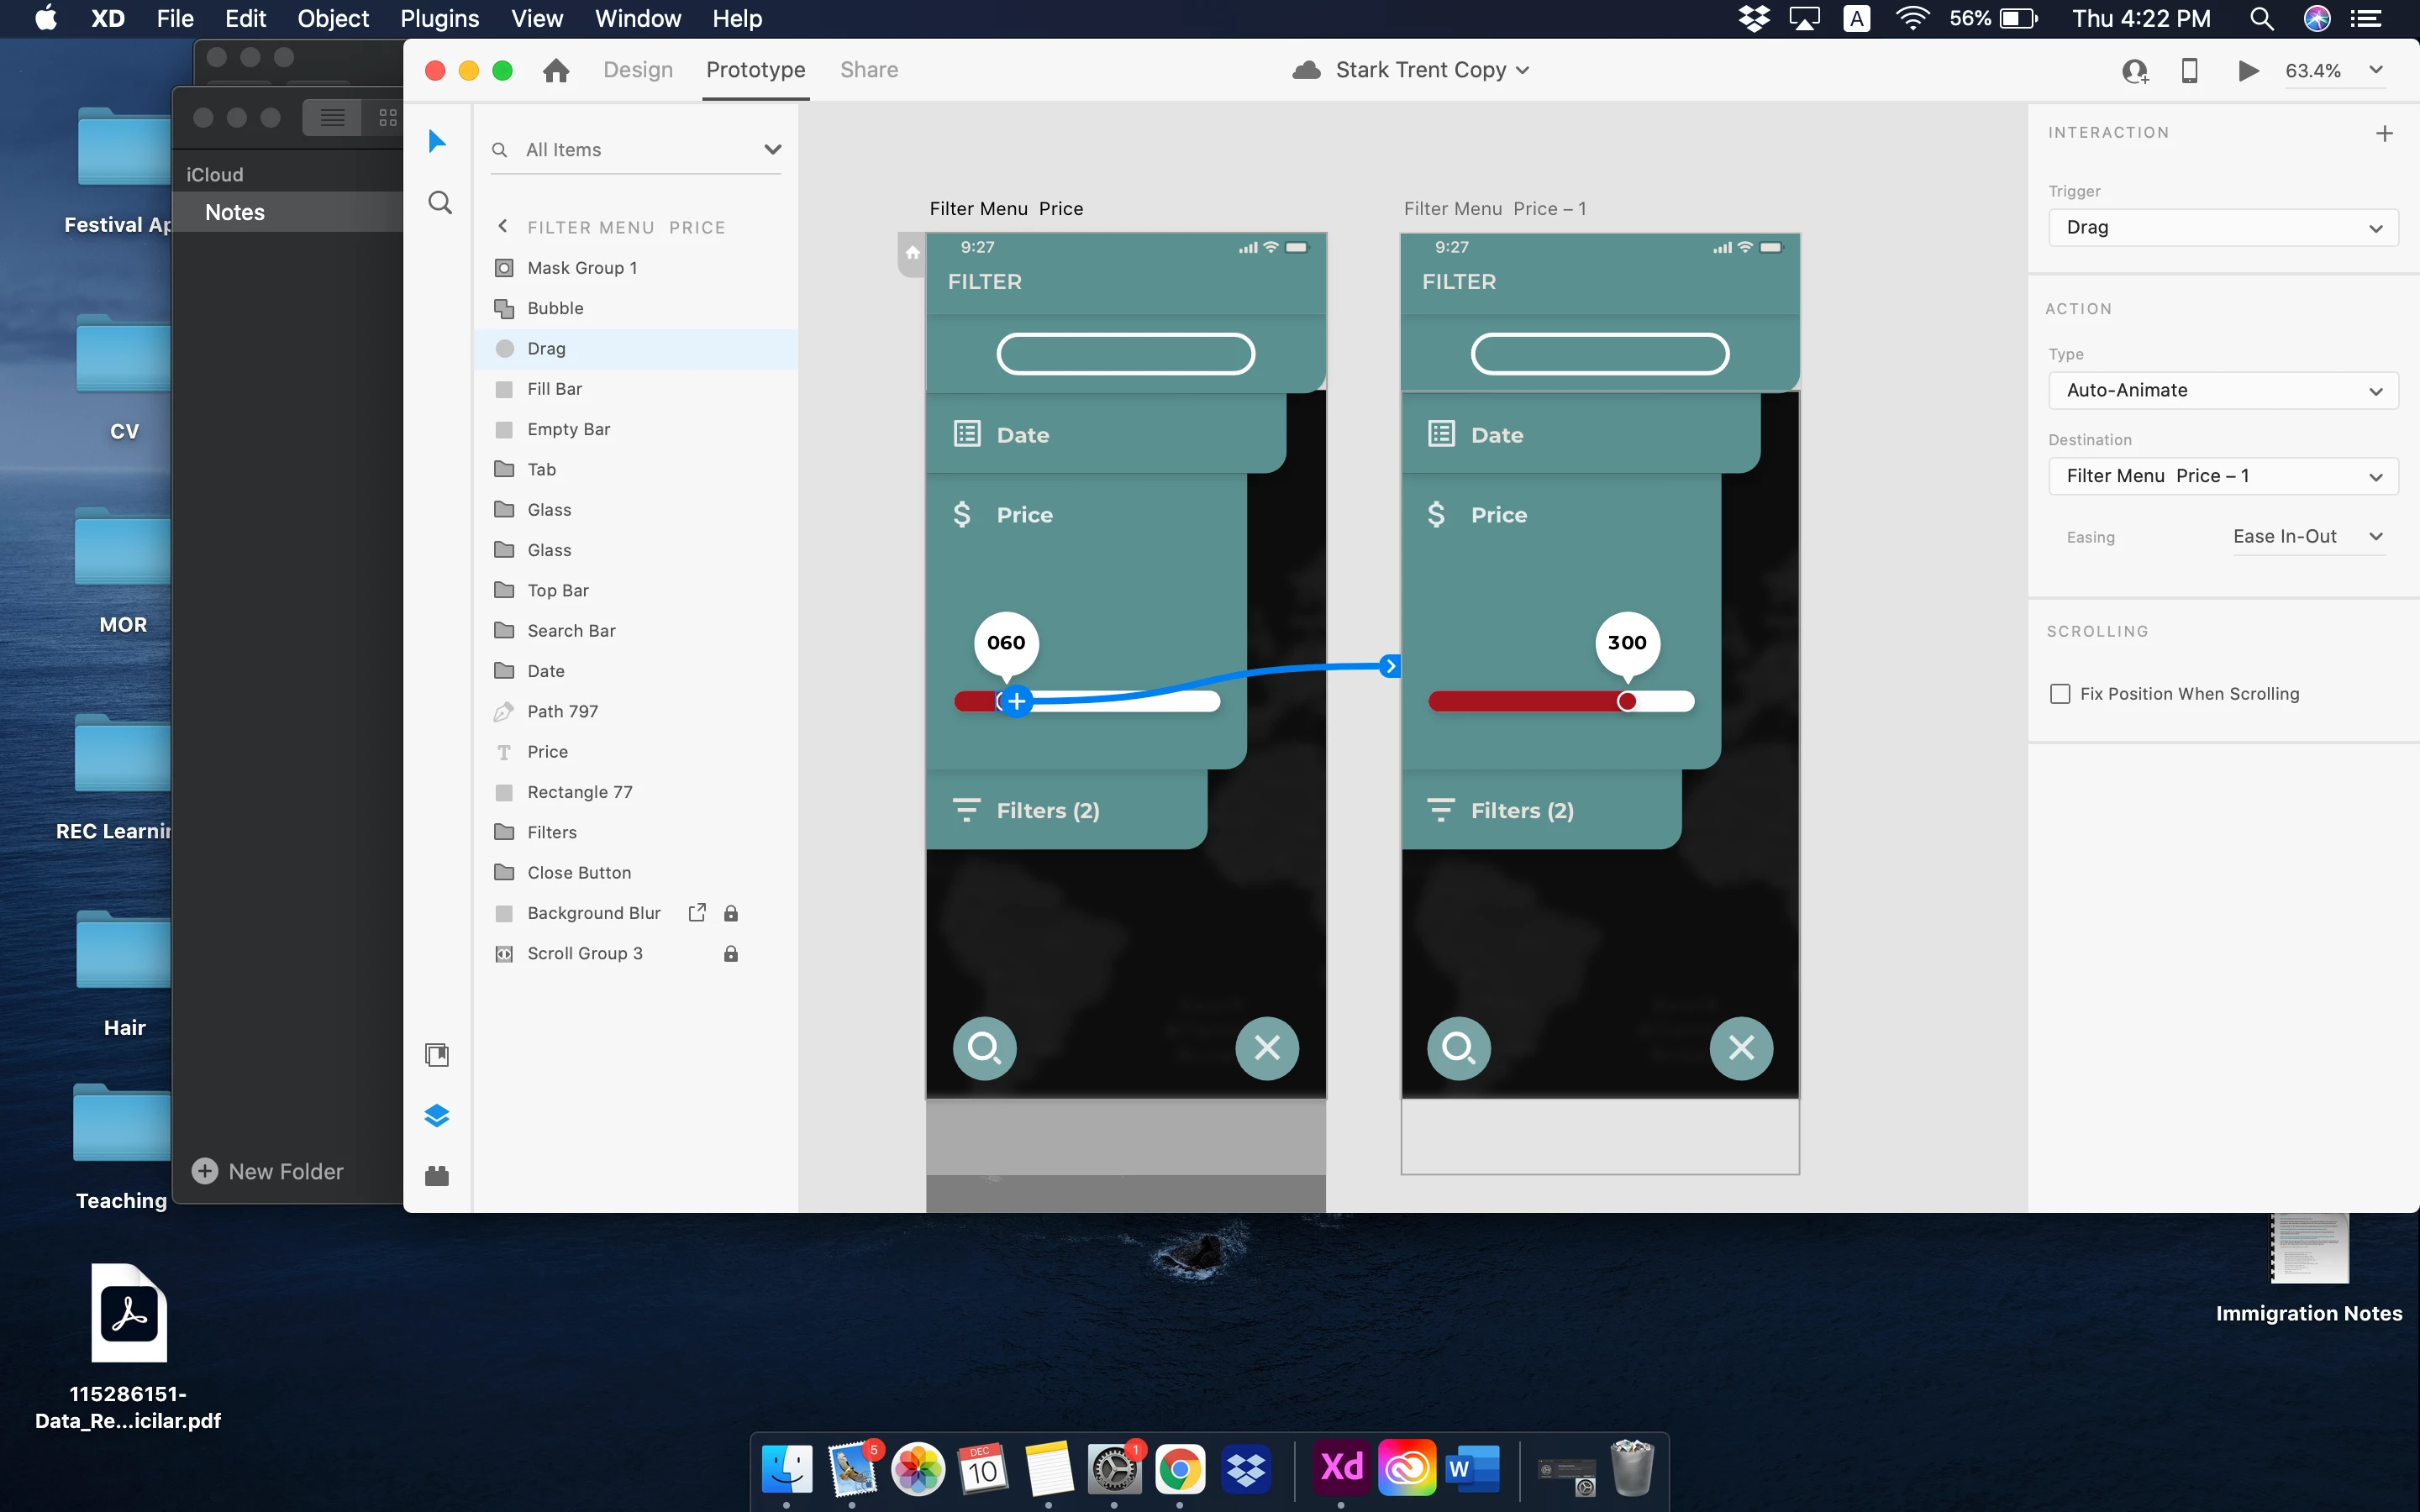Open the Plugins panel icon
Image resolution: width=2420 pixels, height=1512 pixels.
(437, 1176)
